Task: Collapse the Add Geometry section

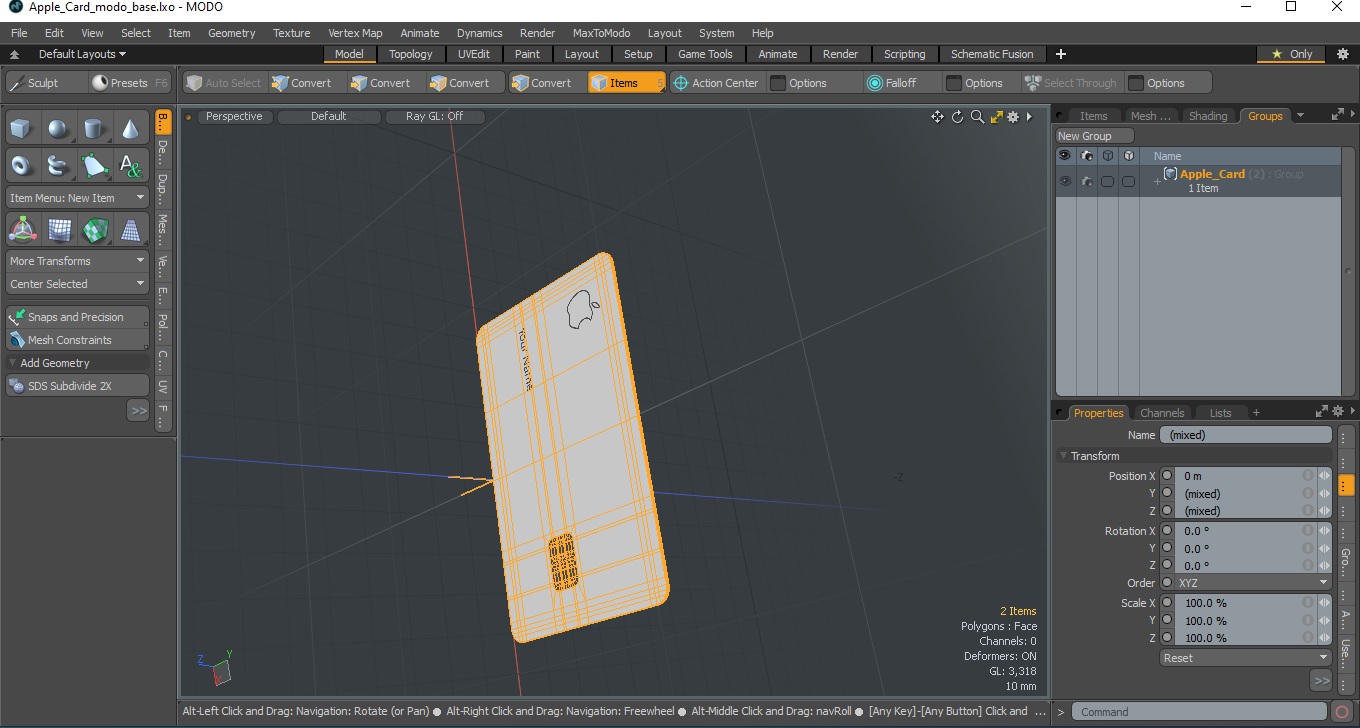Action: (13, 363)
